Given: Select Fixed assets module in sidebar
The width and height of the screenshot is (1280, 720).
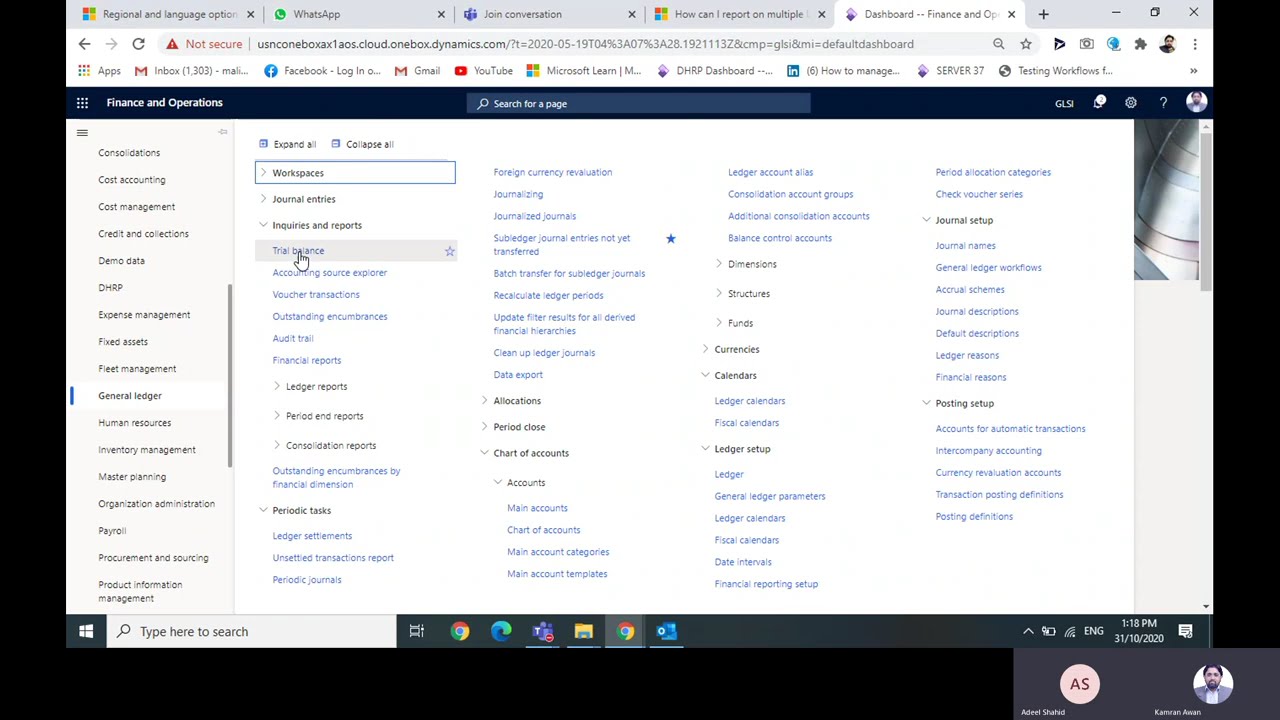Looking at the screenshot, I should pos(123,342).
